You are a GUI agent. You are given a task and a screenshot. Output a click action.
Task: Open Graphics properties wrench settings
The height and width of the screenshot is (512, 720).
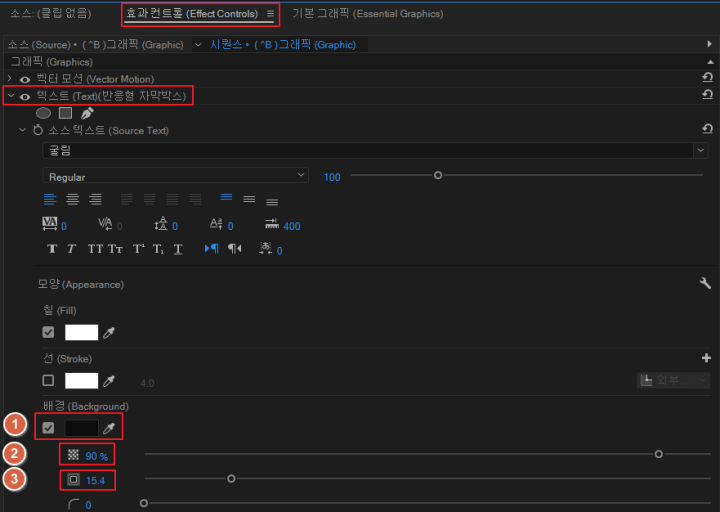pos(705,283)
